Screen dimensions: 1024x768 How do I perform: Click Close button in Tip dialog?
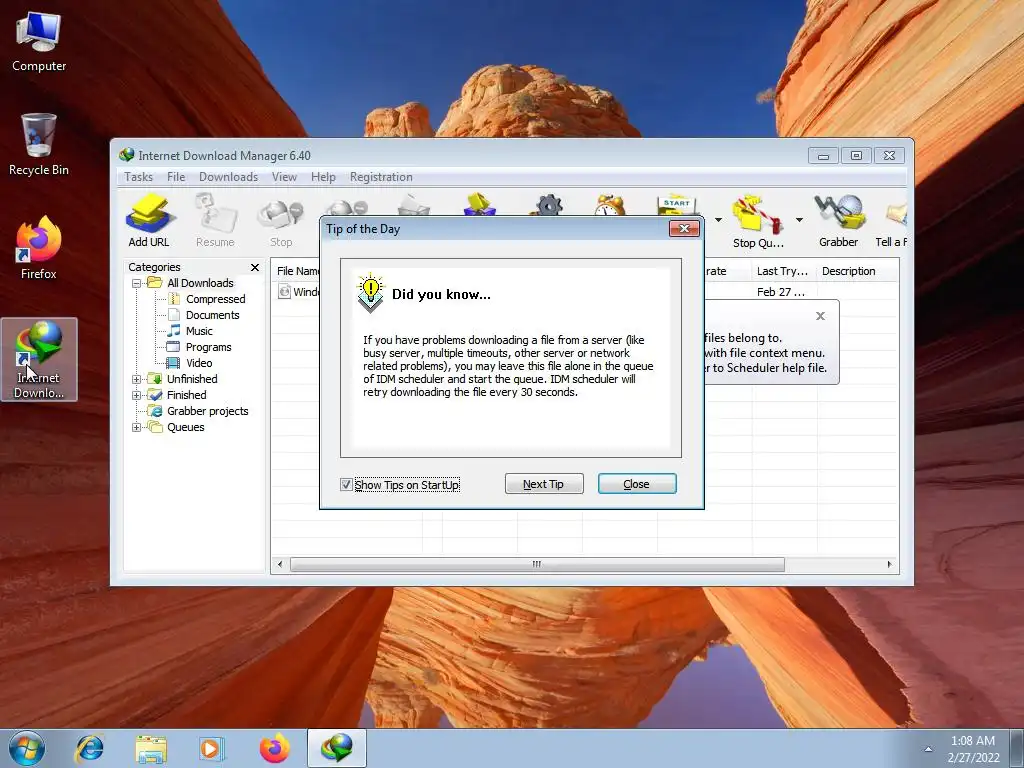[x=637, y=484]
